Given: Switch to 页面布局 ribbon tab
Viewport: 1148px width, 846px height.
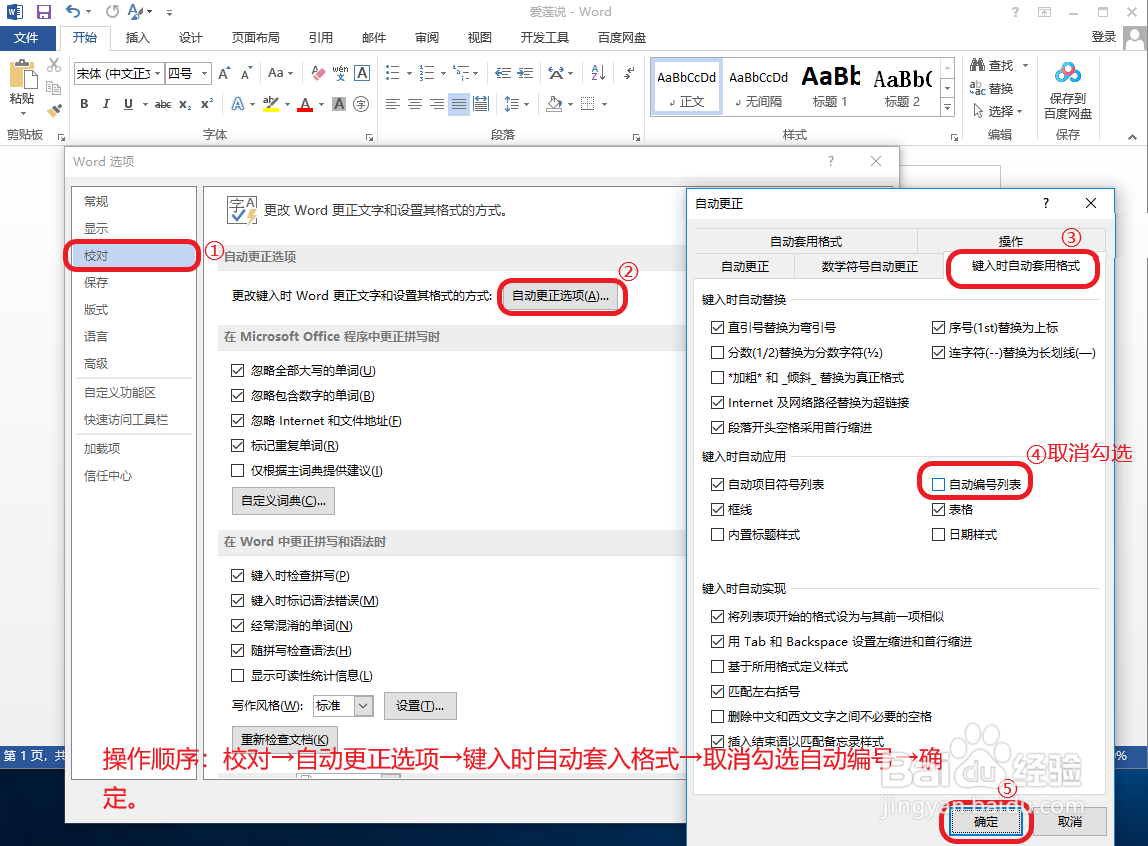Looking at the screenshot, I should [x=256, y=37].
